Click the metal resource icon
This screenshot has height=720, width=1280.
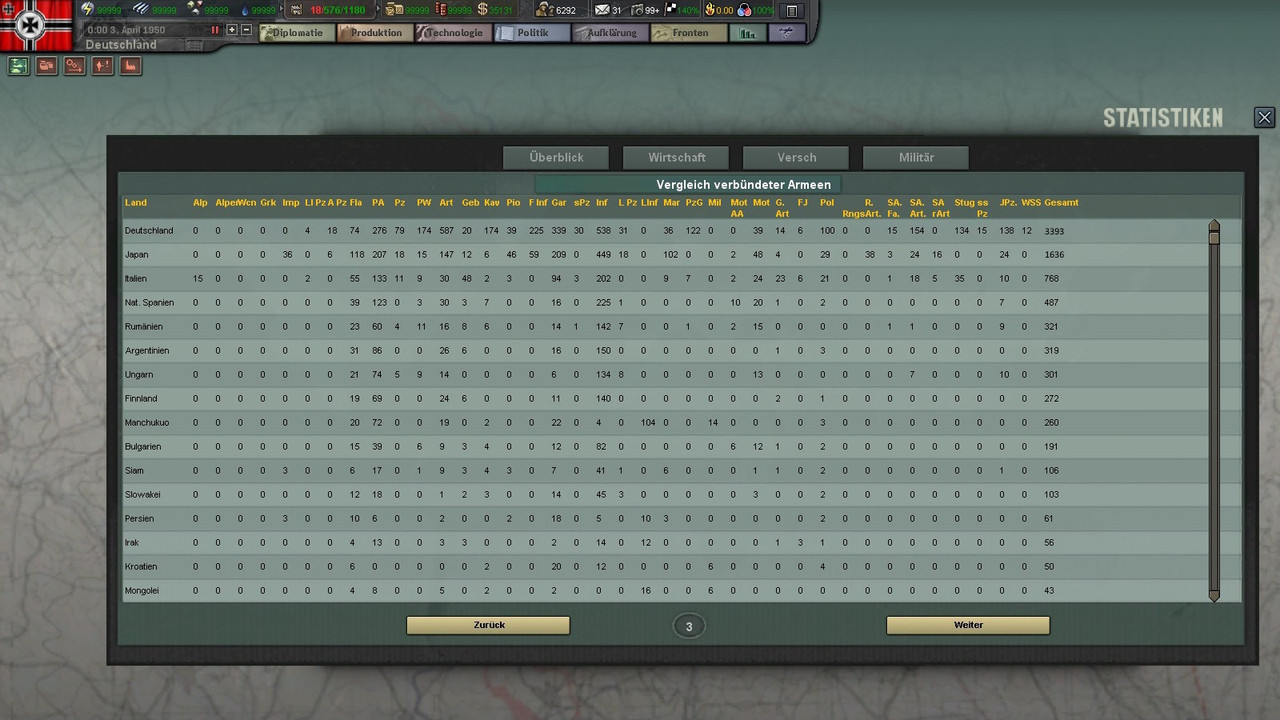pos(141,10)
